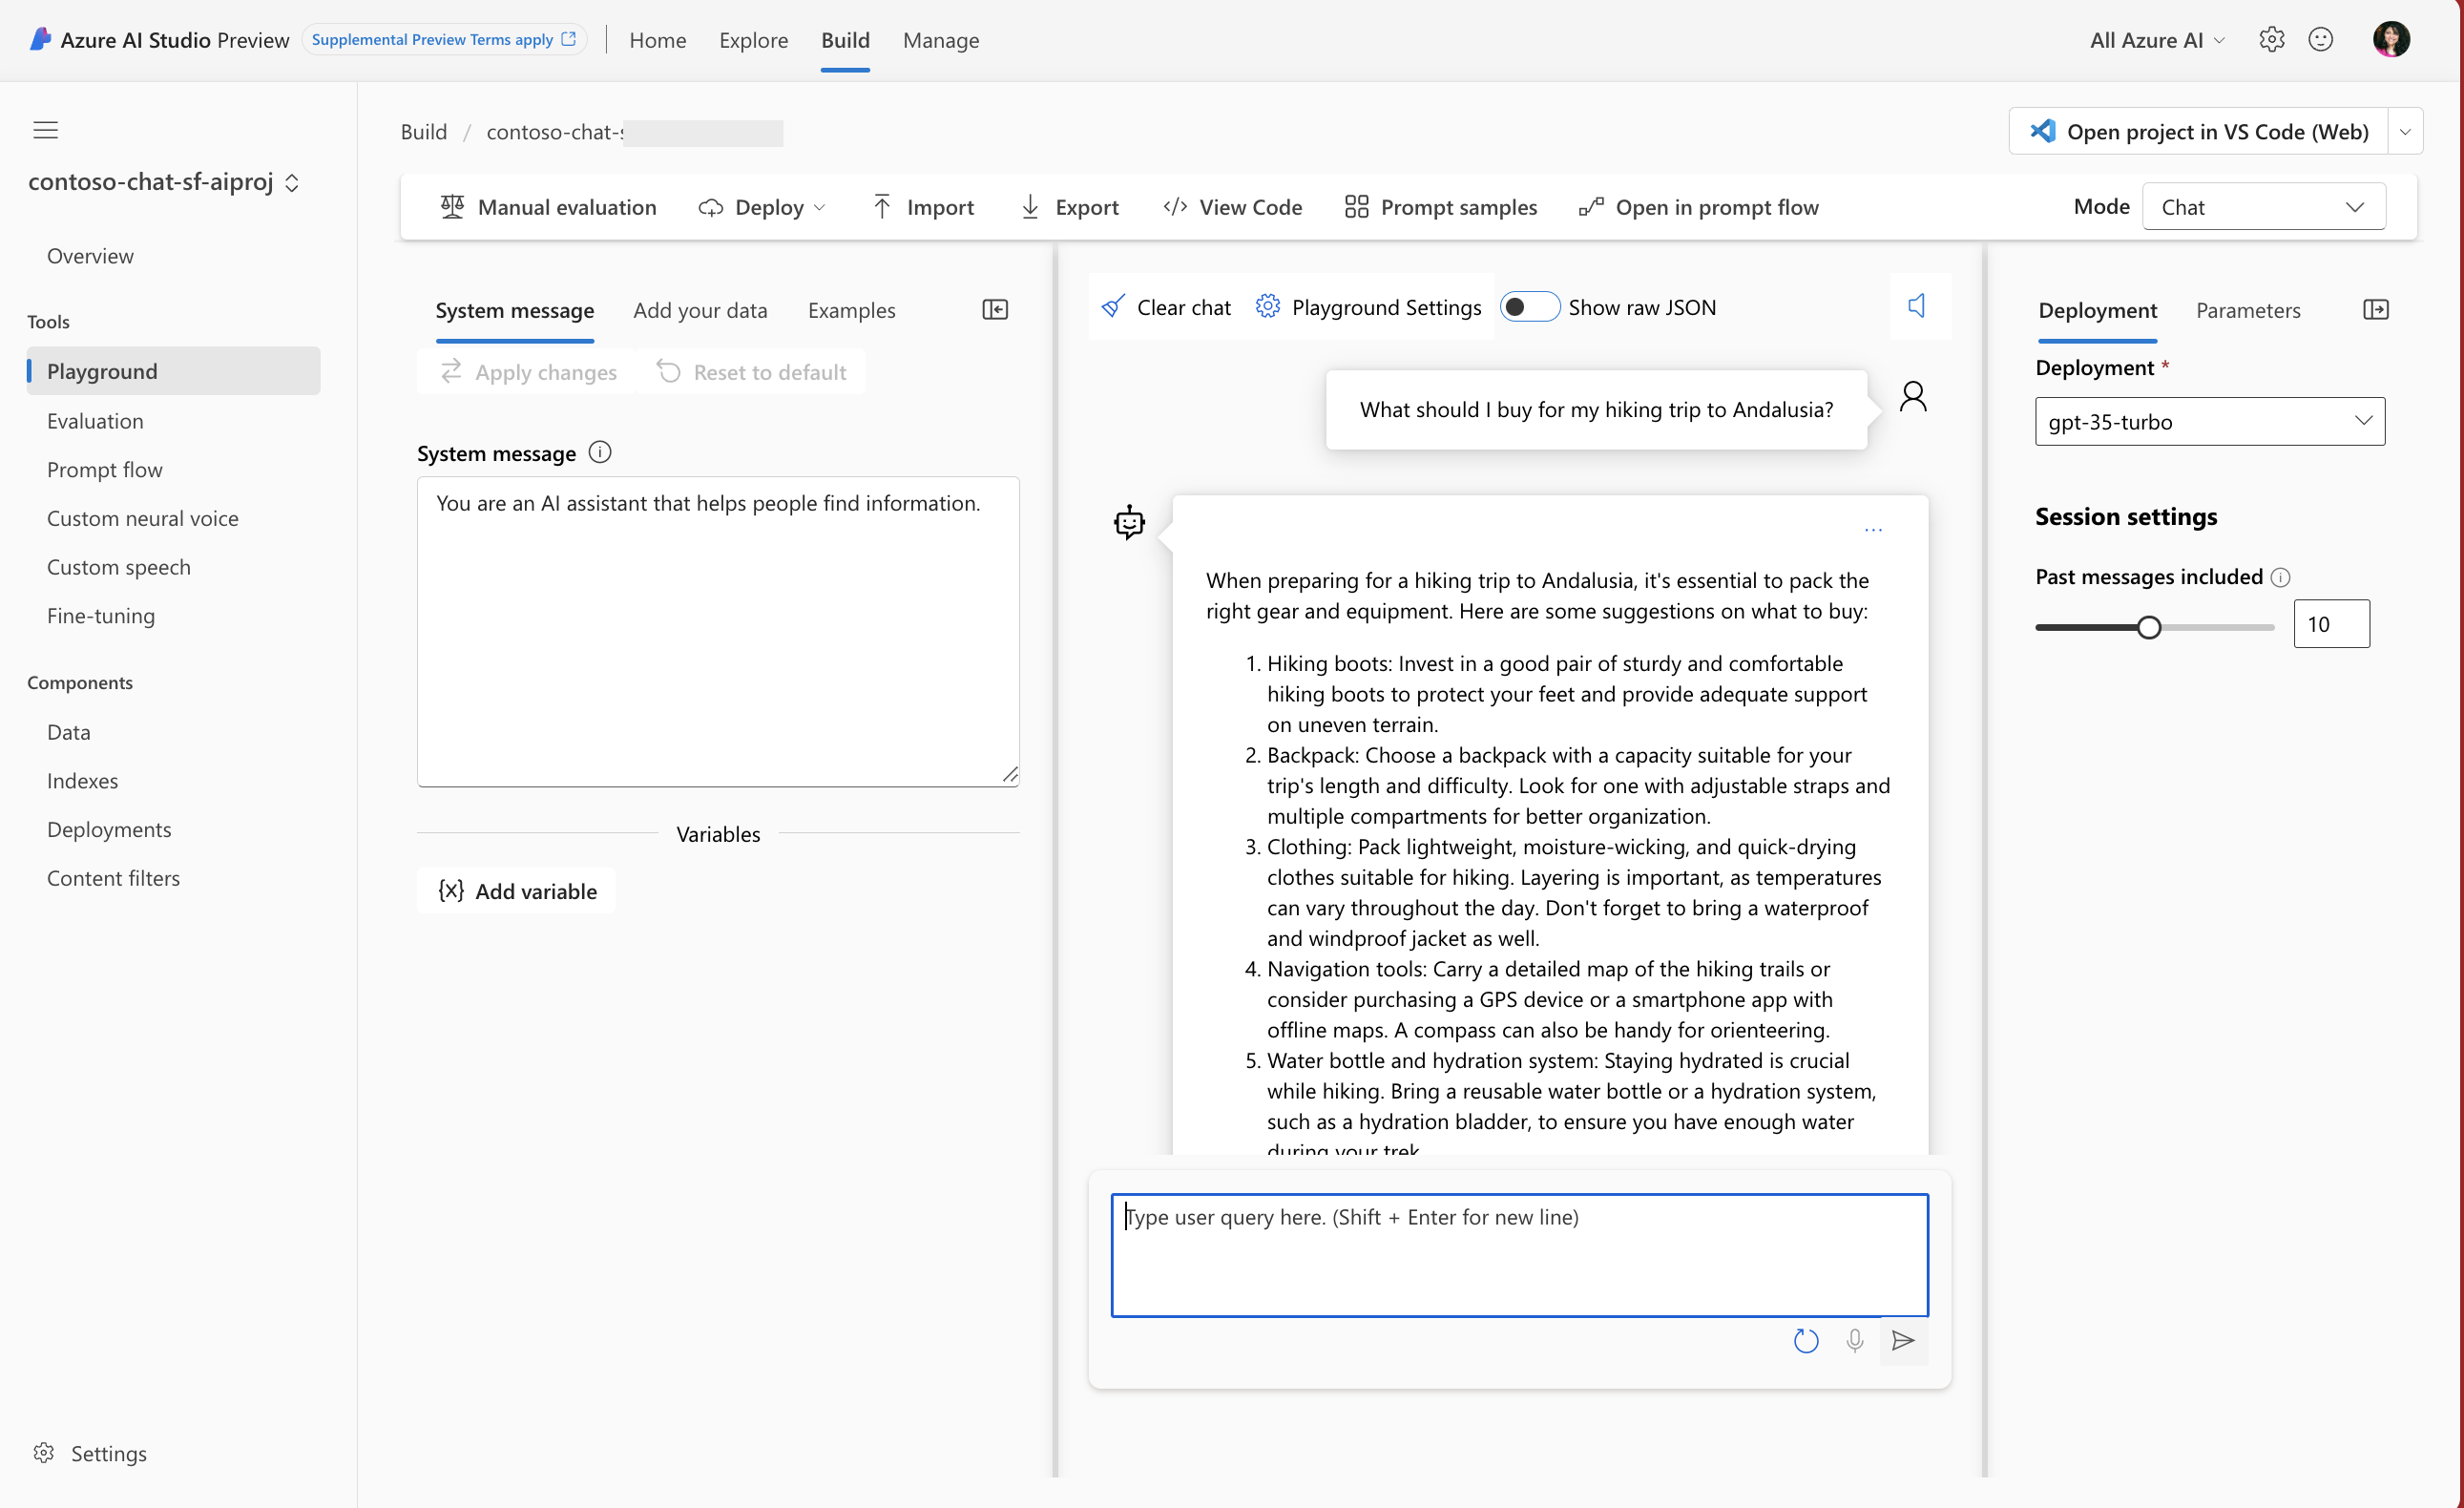The width and height of the screenshot is (2464, 1508).
Task: Click the speaker audio icon in chat
Action: coord(1917,306)
